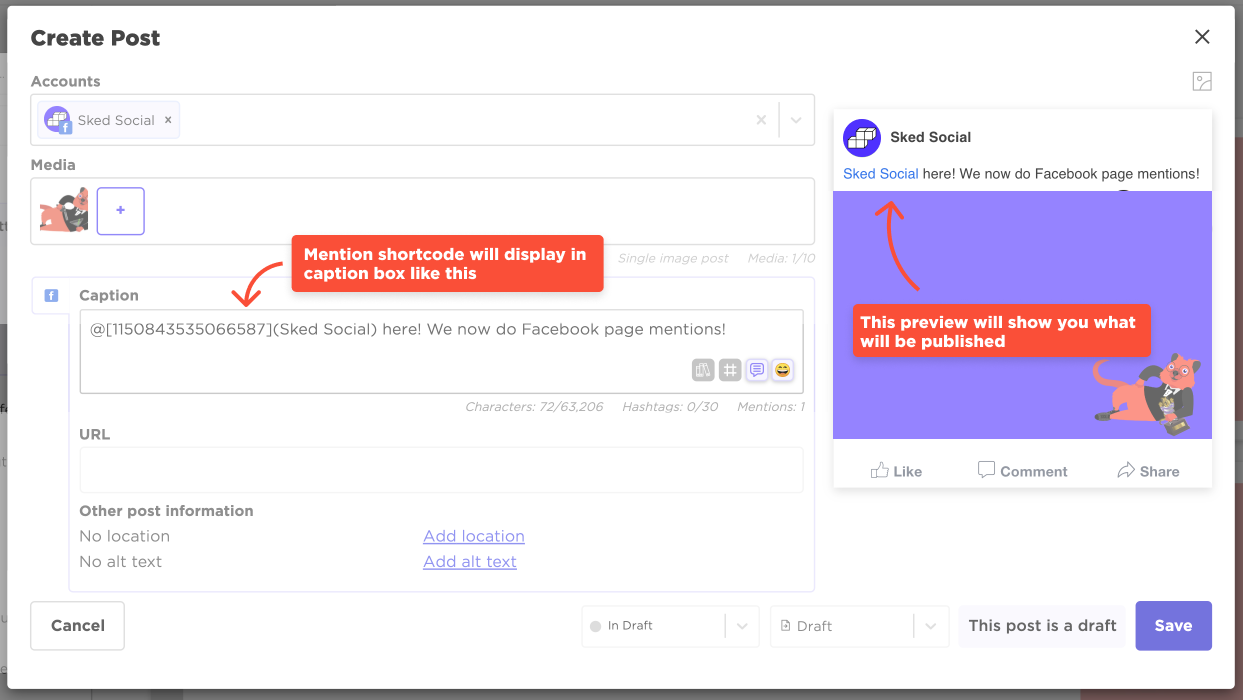Clear all selected accounts
Screen dimensions: 1243x700
pyautogui.click(x=761, y=120)
